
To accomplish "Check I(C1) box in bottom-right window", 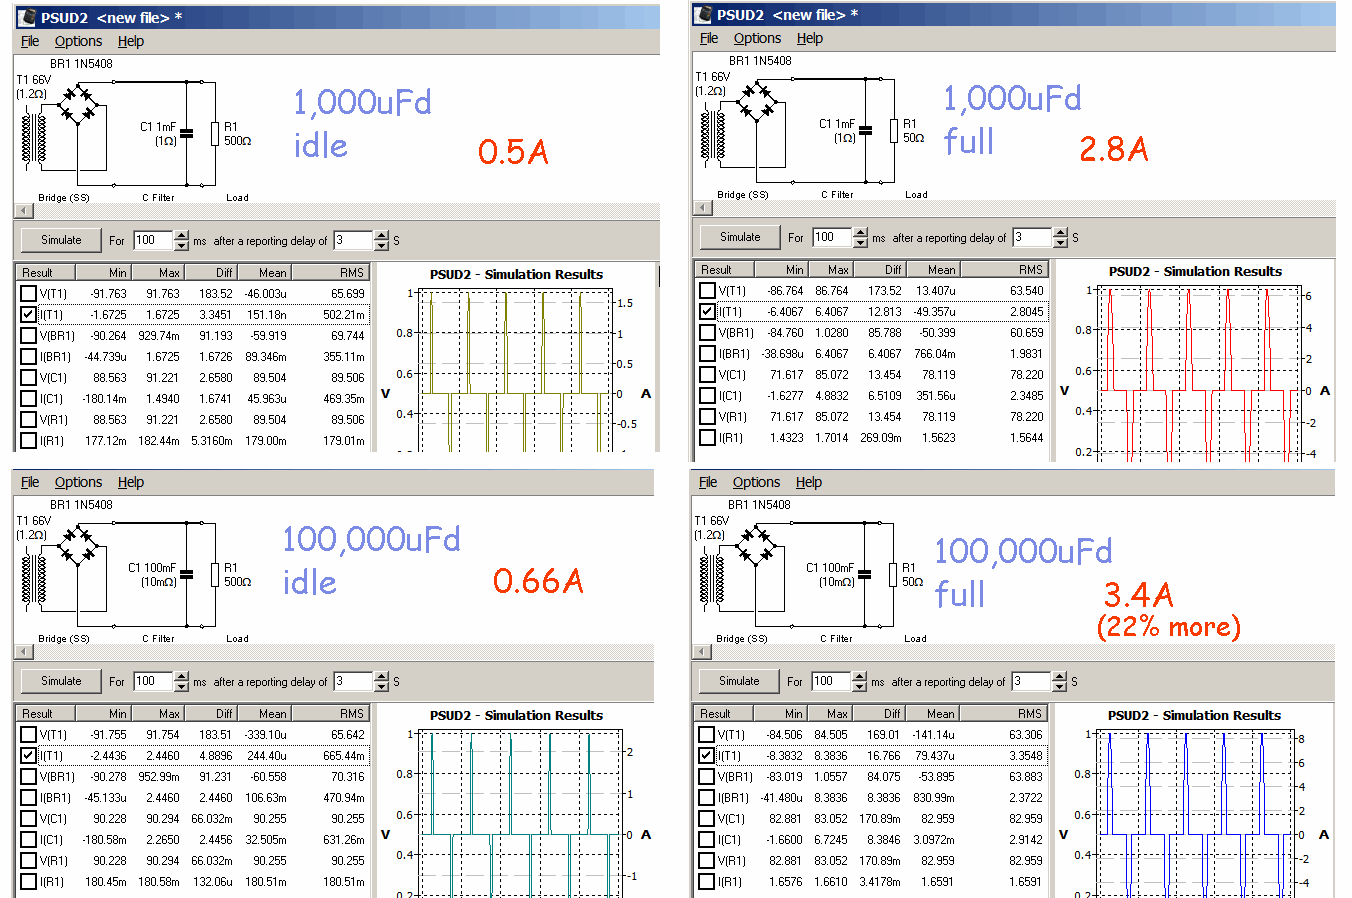I will [x=706, y=839].
